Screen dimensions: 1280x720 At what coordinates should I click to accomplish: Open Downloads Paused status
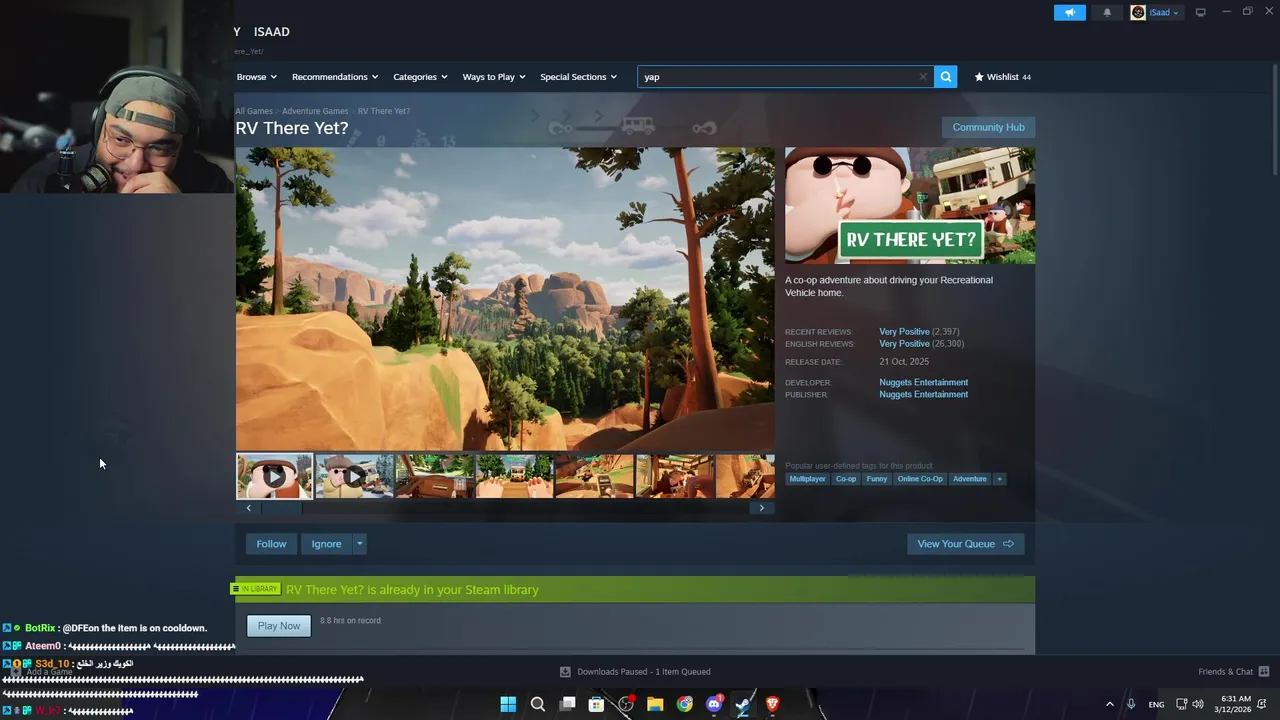[x=635, y=672]
